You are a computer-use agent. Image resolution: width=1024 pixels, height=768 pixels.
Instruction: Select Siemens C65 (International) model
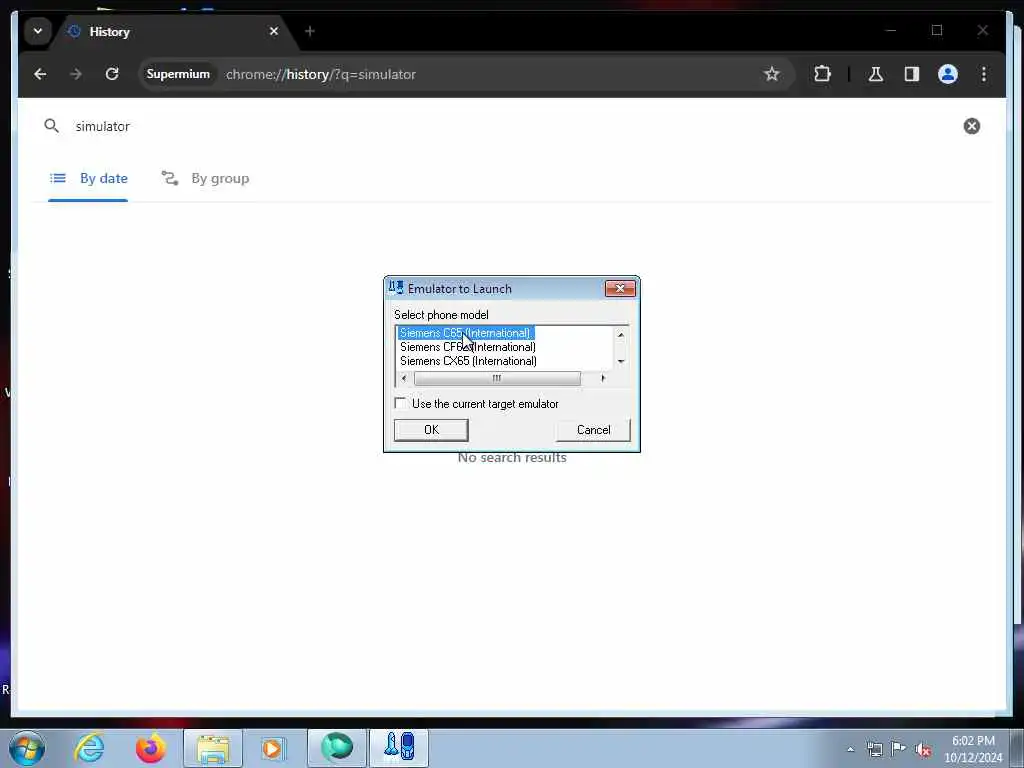[465, 333]
